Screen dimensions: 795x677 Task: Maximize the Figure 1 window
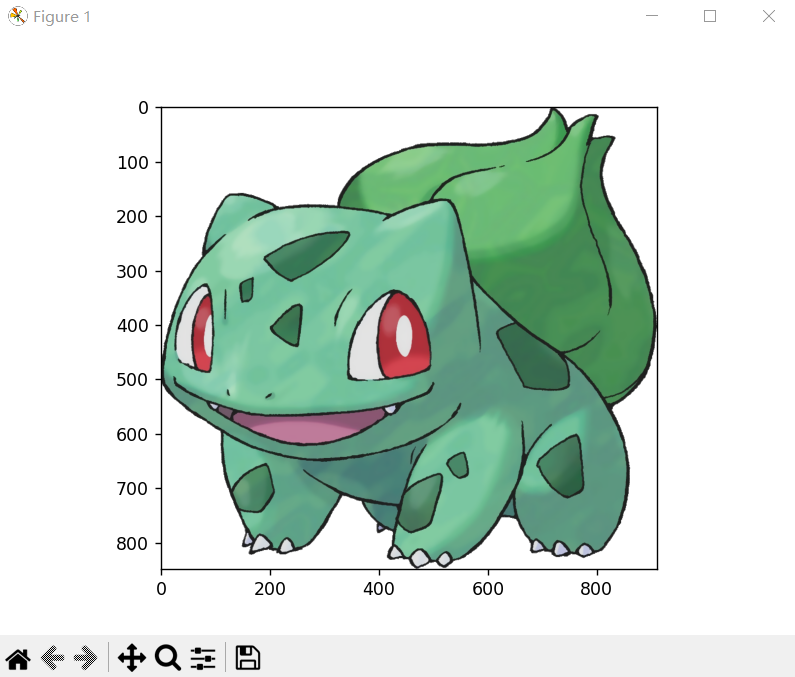pos(710,16)
